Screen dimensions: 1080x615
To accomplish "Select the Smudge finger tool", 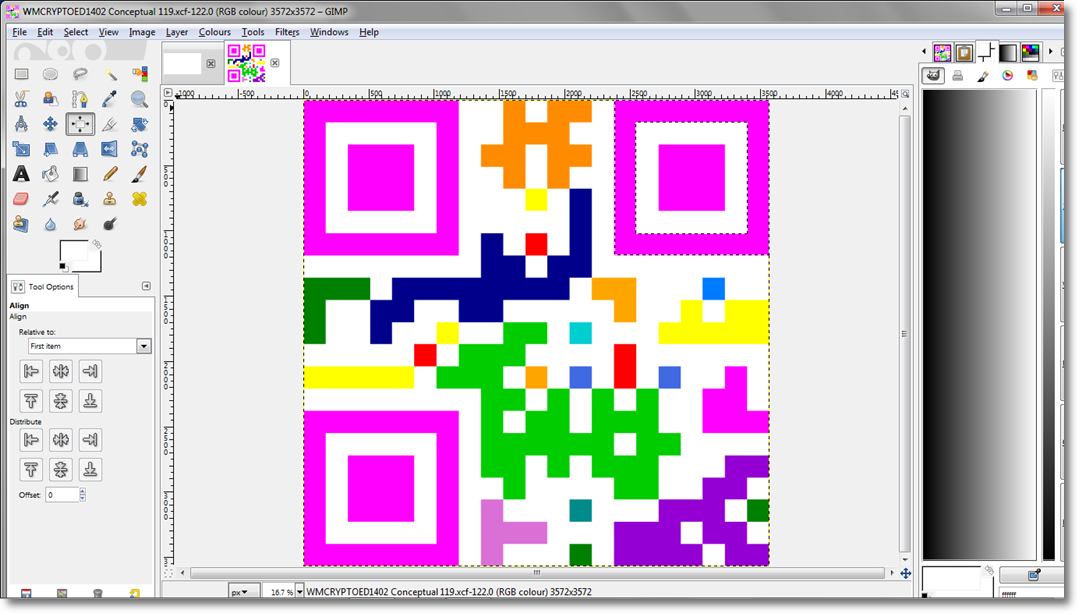I will 80,224.
